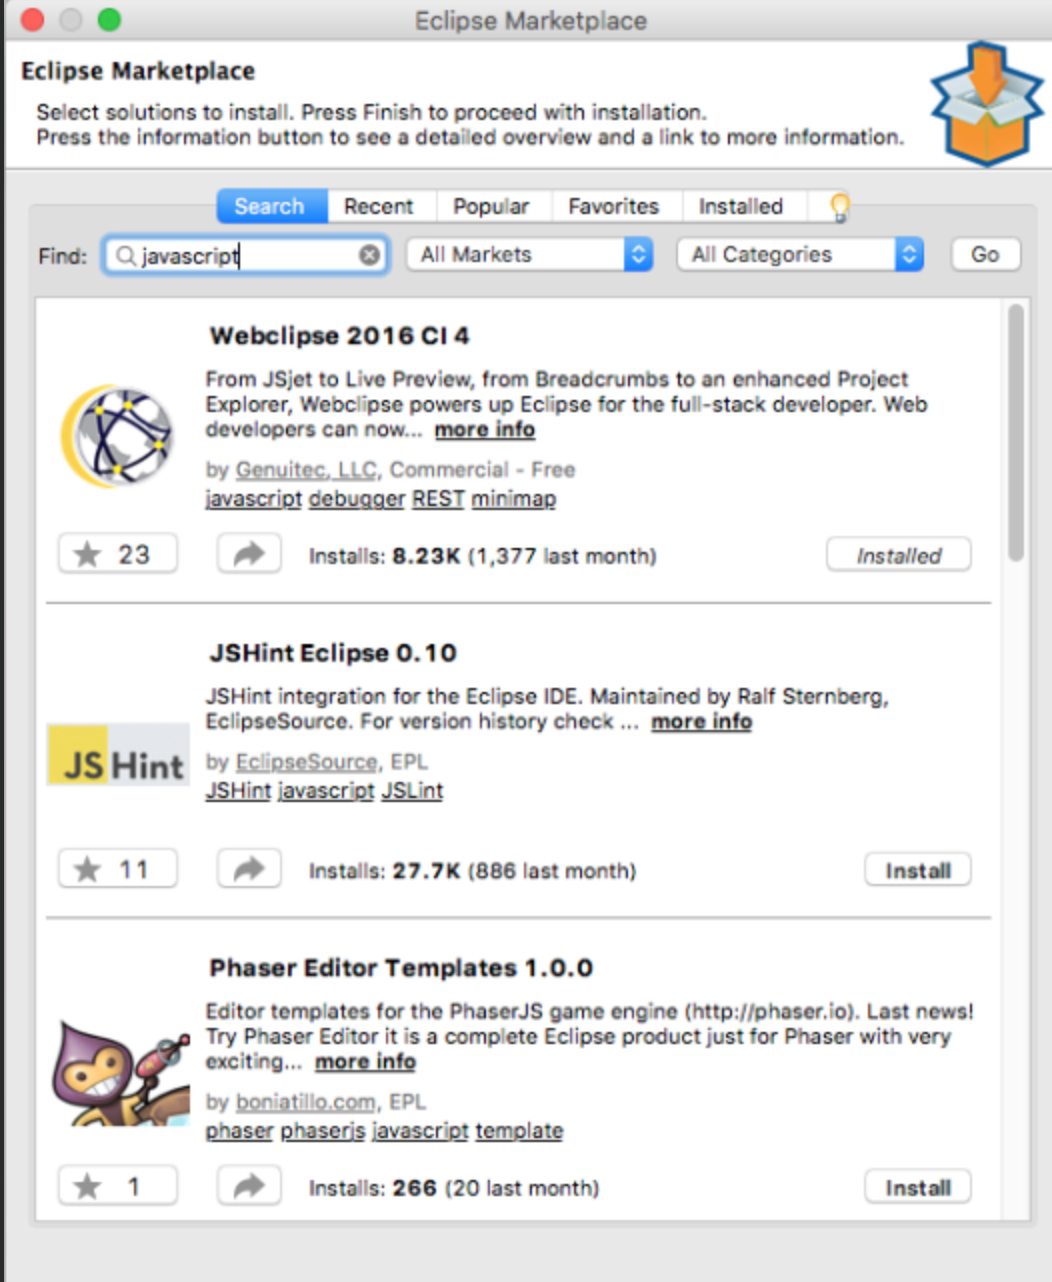Click the javascript tag under Webclipse
1052x1282 pixels.
coord(254,499)
